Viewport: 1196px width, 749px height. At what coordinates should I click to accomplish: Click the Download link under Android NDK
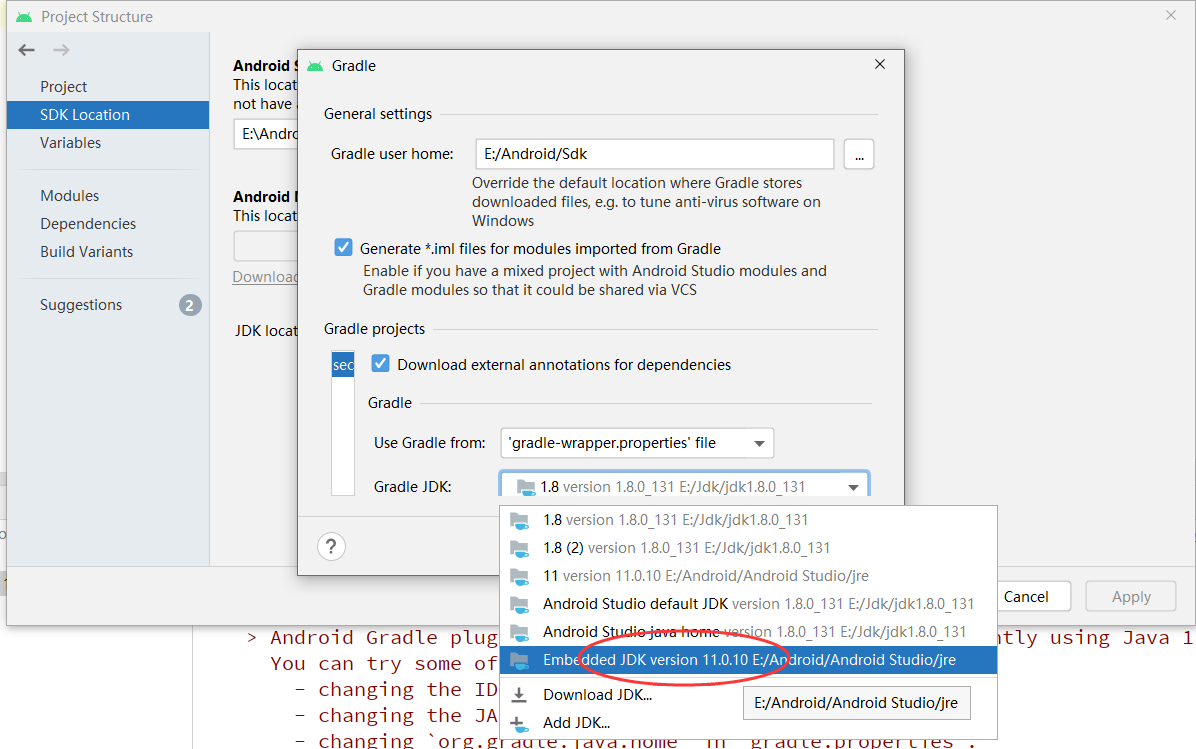pyautogui.click(x=265, y=277)
